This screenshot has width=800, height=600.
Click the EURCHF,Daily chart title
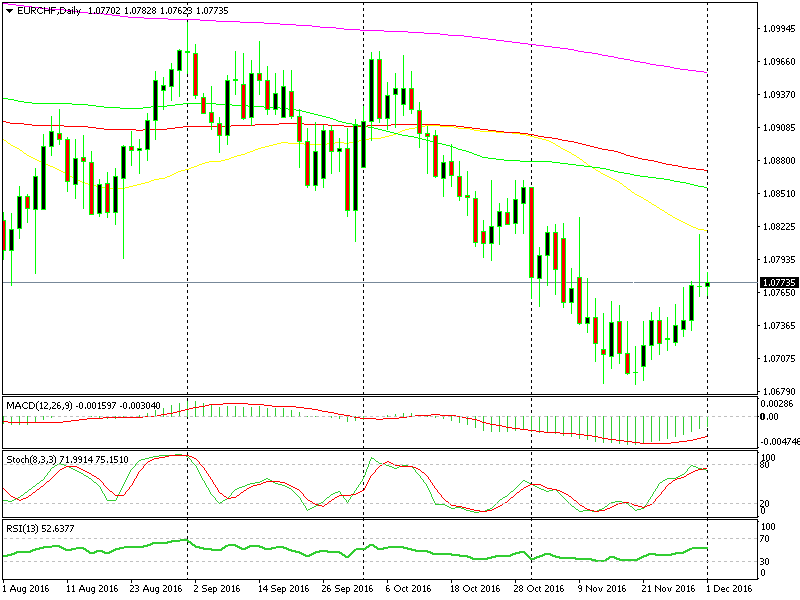49,11
